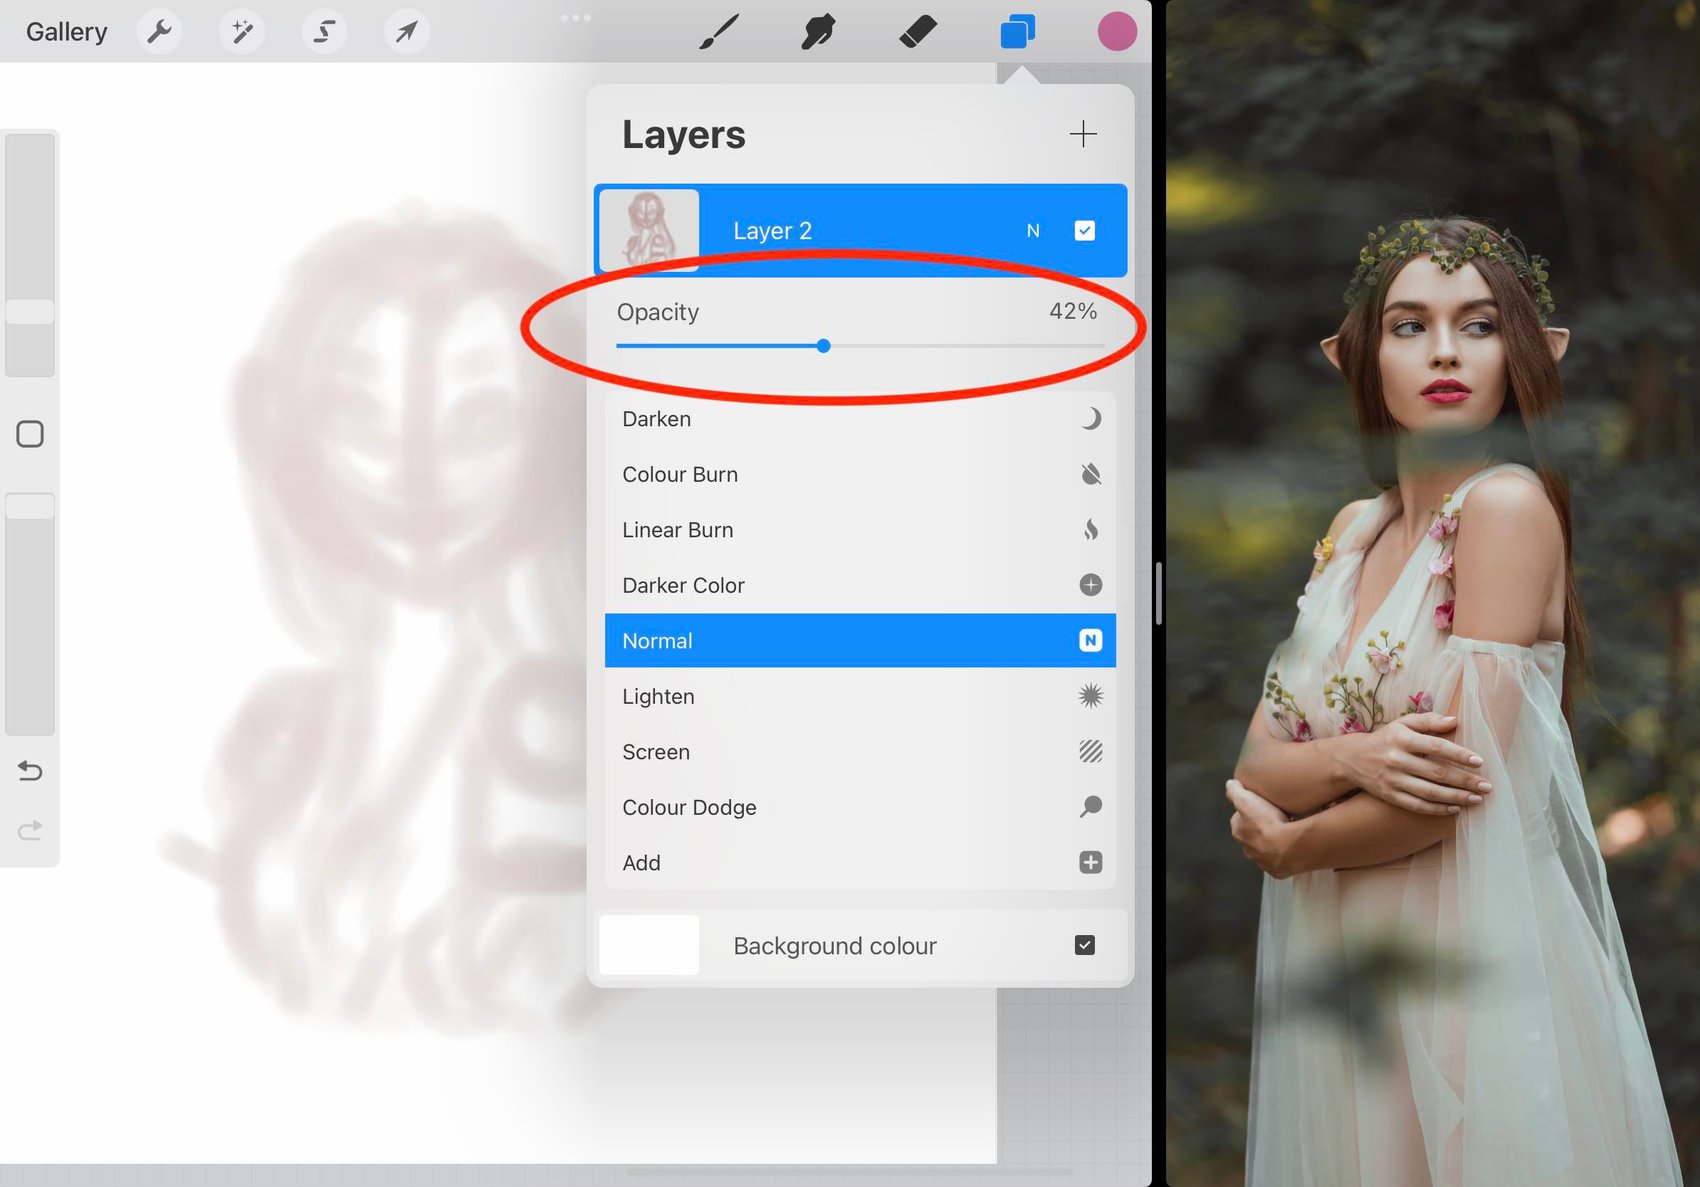Click the elf woman reference photo
The height and width of the screenshot is (1187, 1700).
point(1433,593)
